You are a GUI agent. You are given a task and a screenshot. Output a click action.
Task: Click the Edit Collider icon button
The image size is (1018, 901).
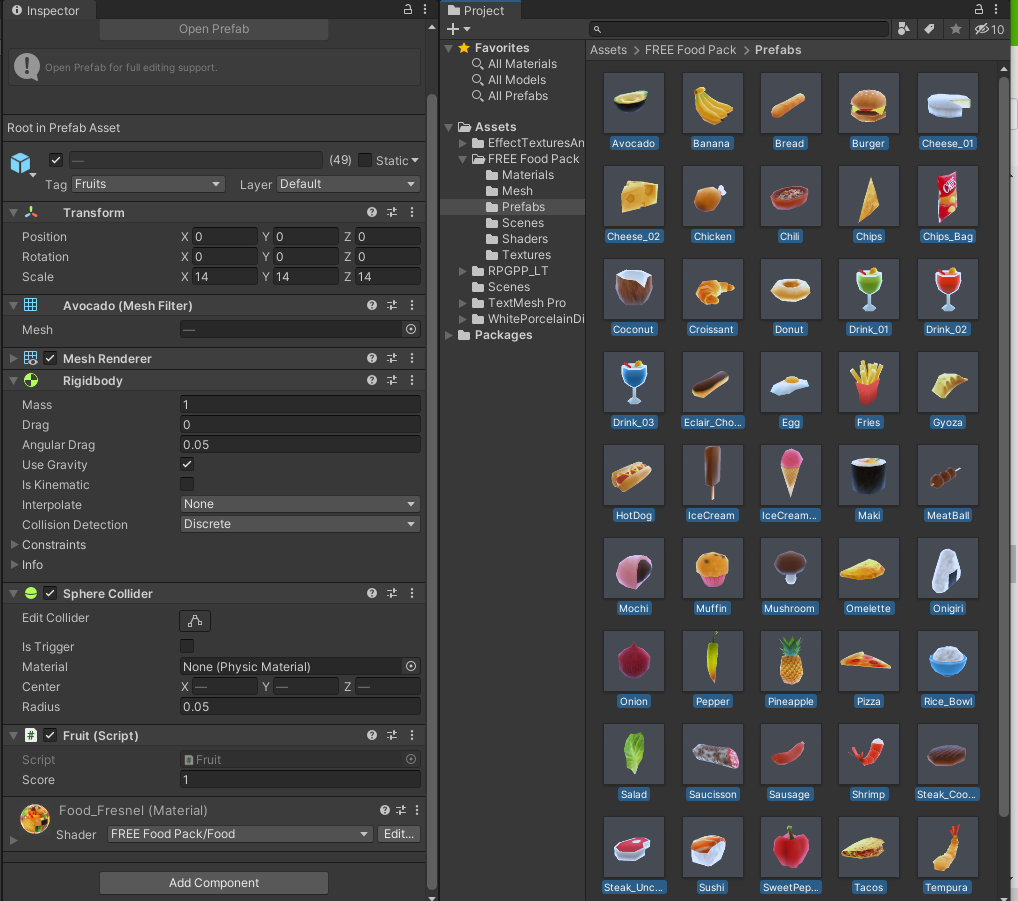pos(195,621)
